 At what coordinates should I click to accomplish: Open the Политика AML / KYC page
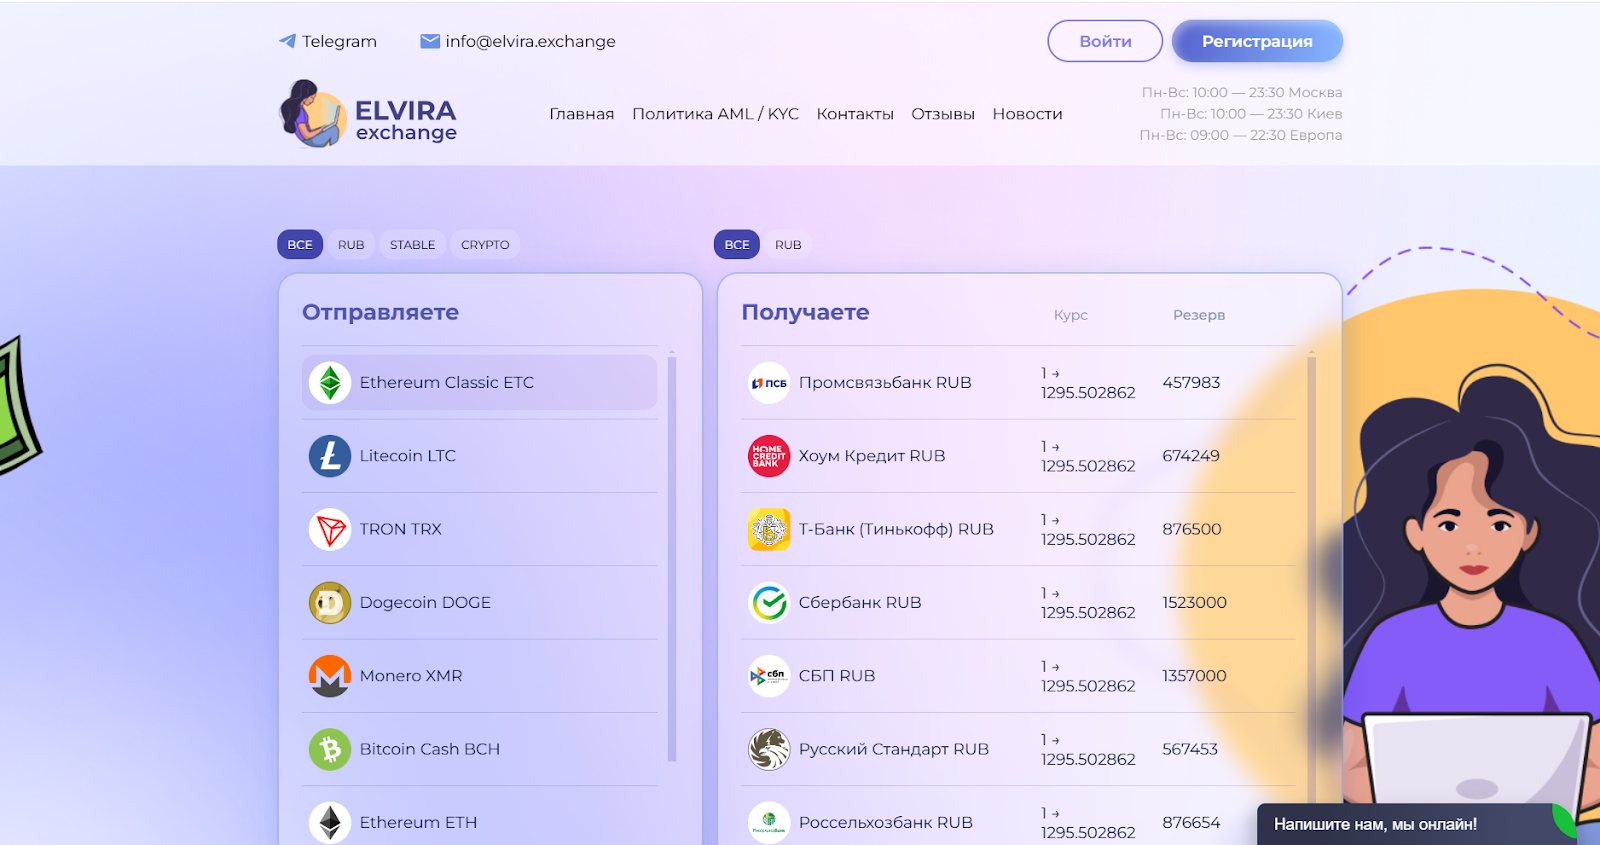pyautogui.click(x=716, y=114)
